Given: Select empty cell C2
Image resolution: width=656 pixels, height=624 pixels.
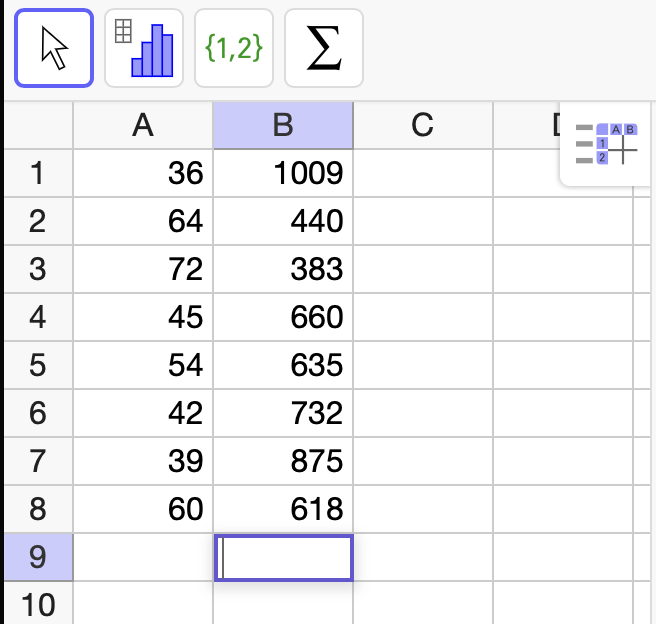Looking at the screenshot, I should click(422, 222).
